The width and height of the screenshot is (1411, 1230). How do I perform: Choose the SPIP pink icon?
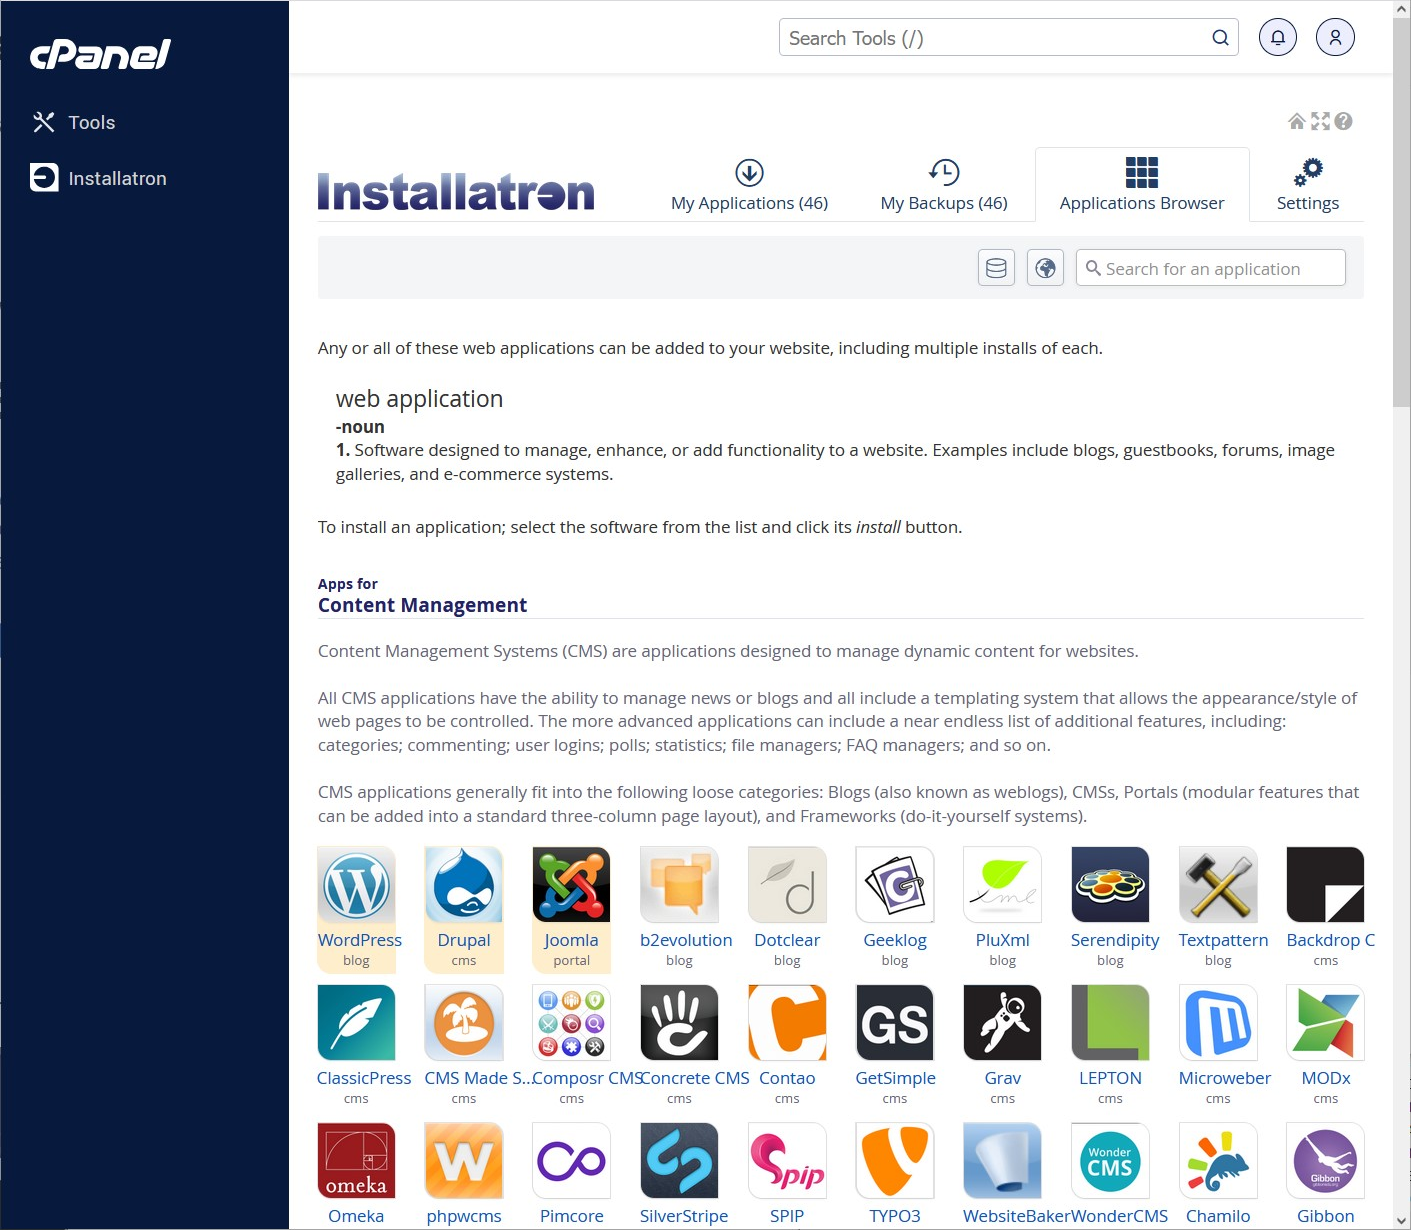(x=788, y=1161)
